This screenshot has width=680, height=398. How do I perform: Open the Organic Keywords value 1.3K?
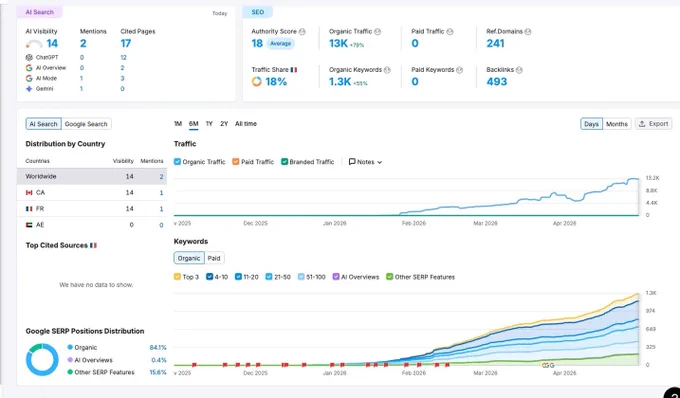[x=340, y=82]
